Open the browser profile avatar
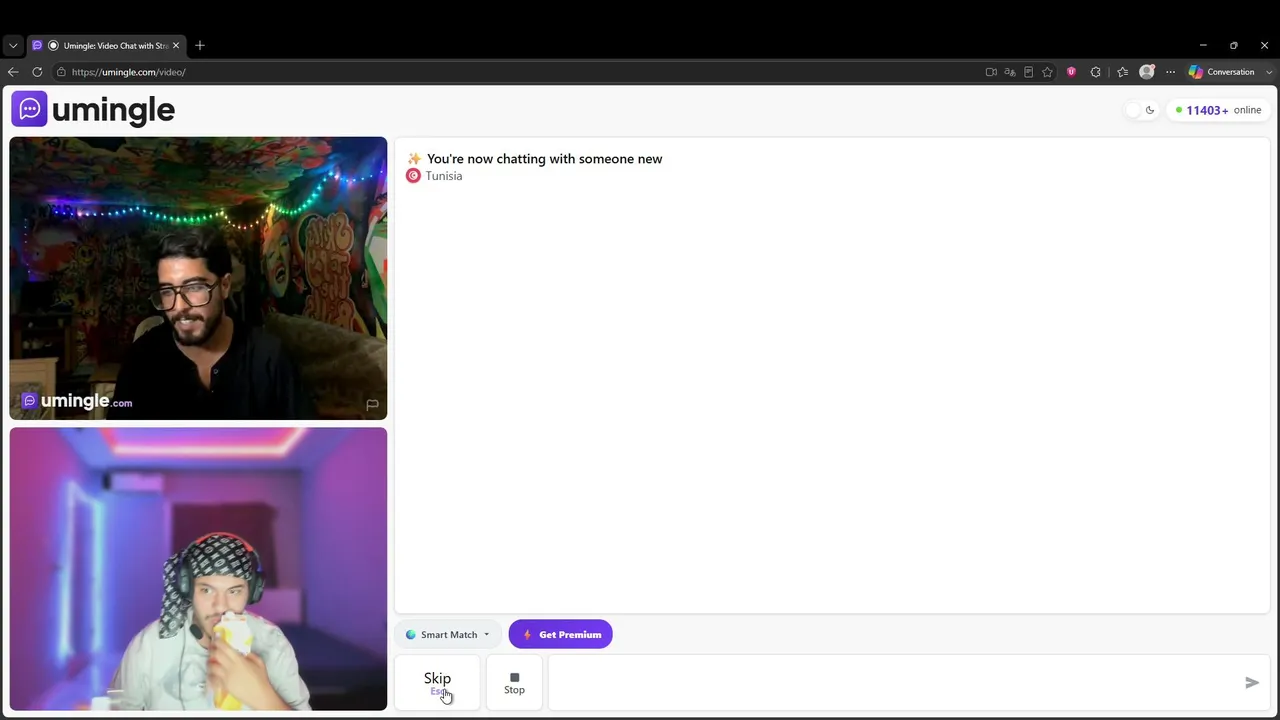The image size is (1280, 720). coord(1147,72)
